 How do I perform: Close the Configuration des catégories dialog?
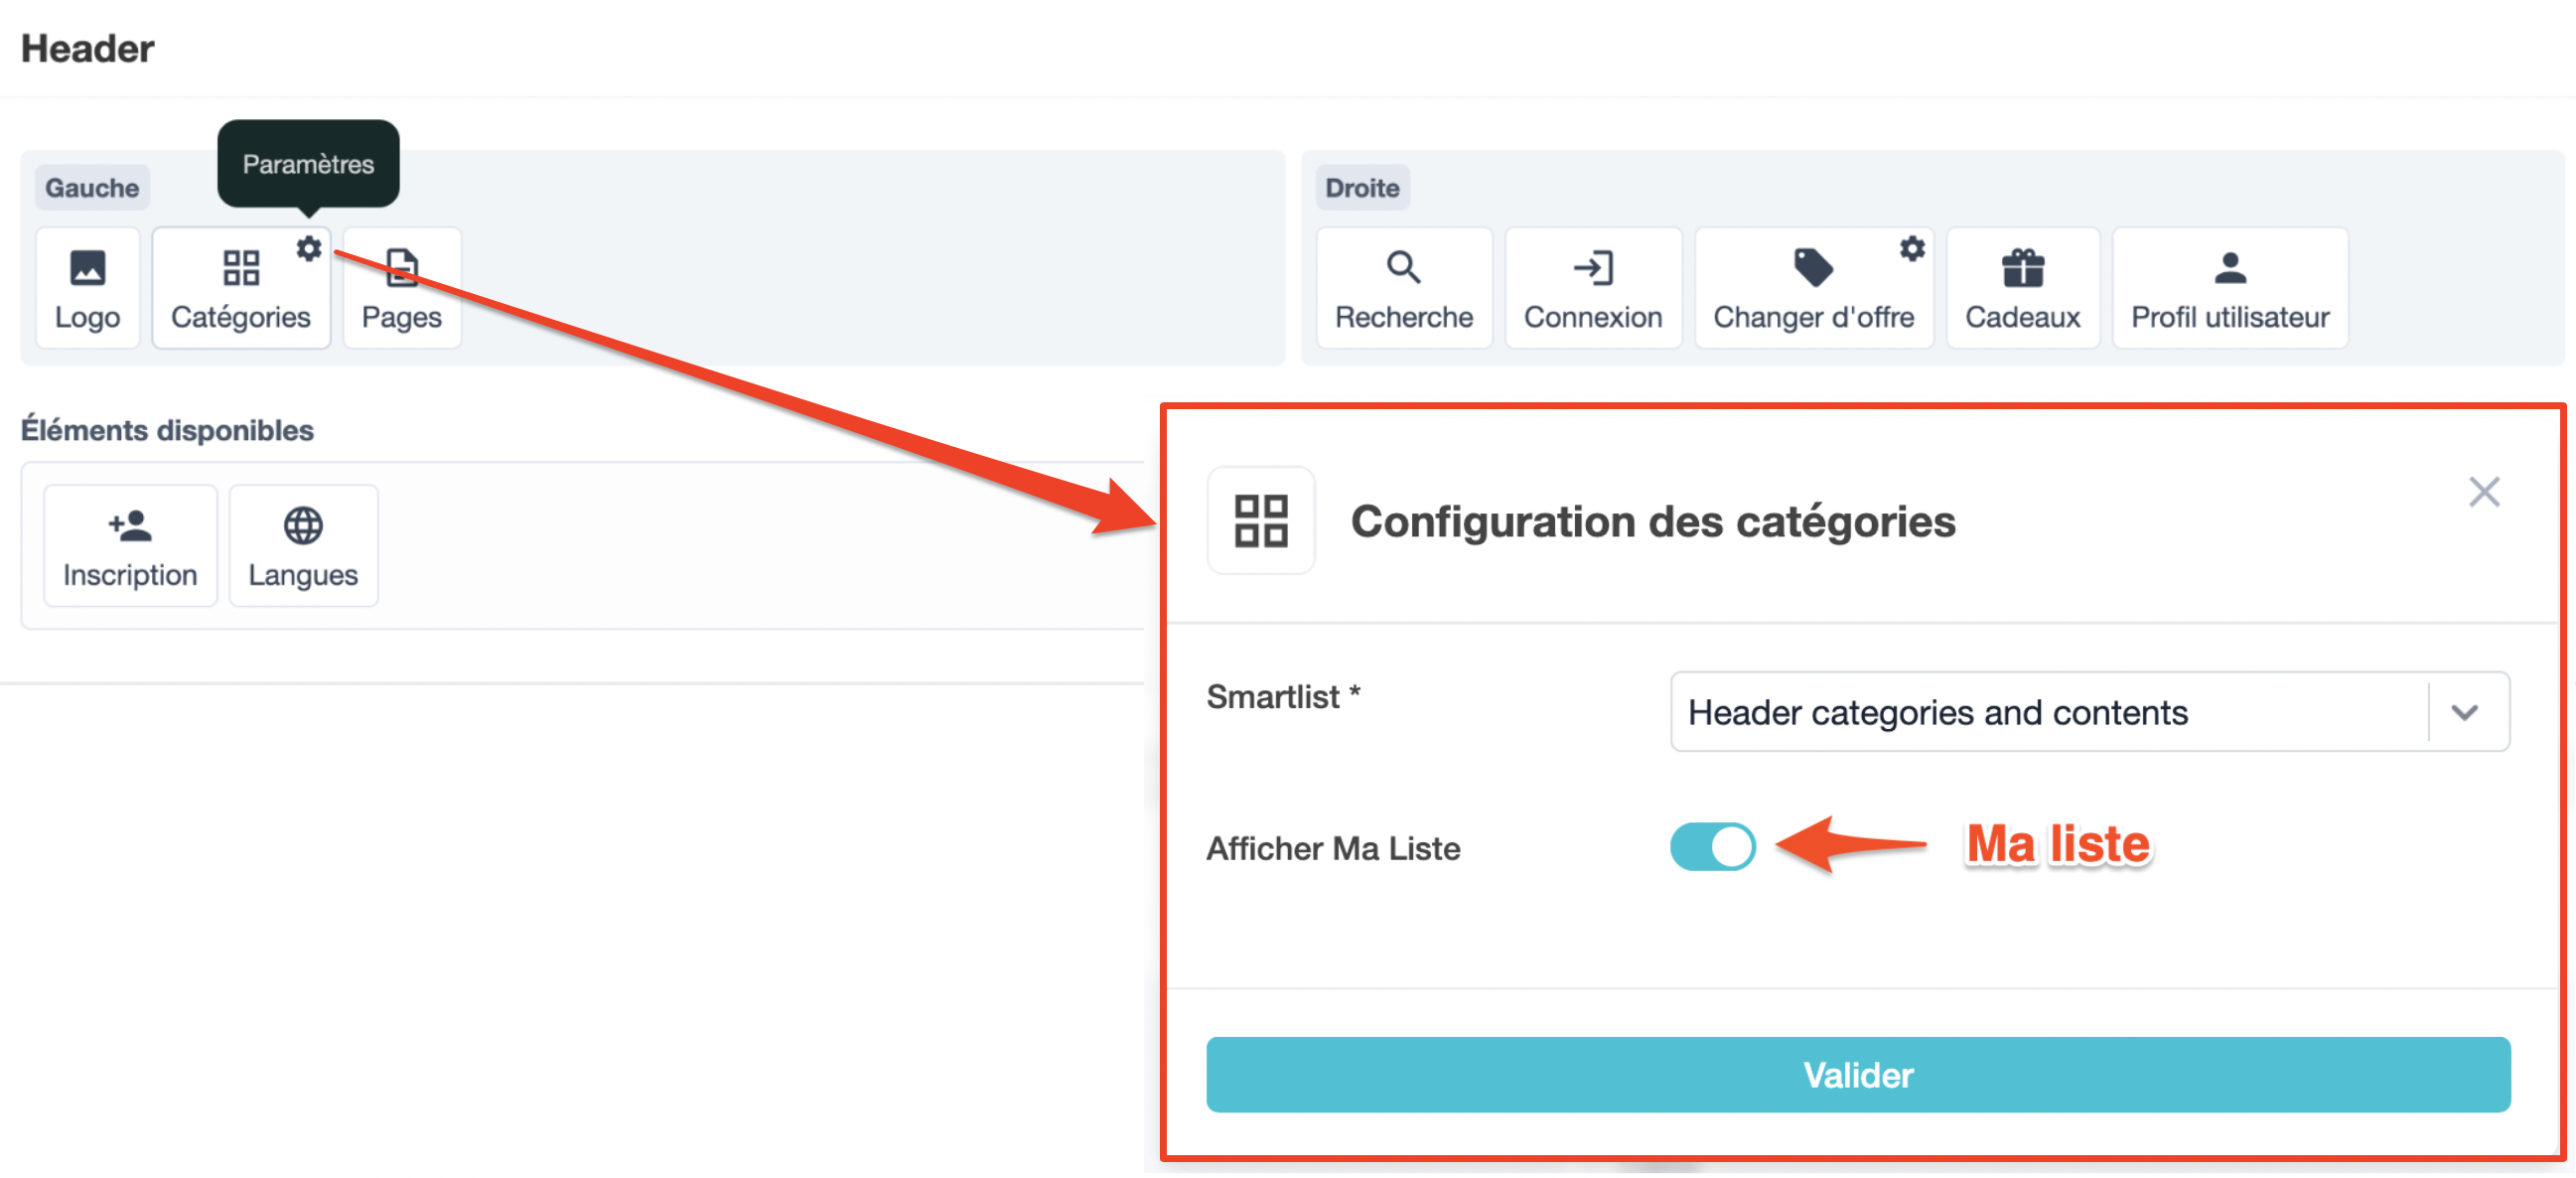[2483, 492]
